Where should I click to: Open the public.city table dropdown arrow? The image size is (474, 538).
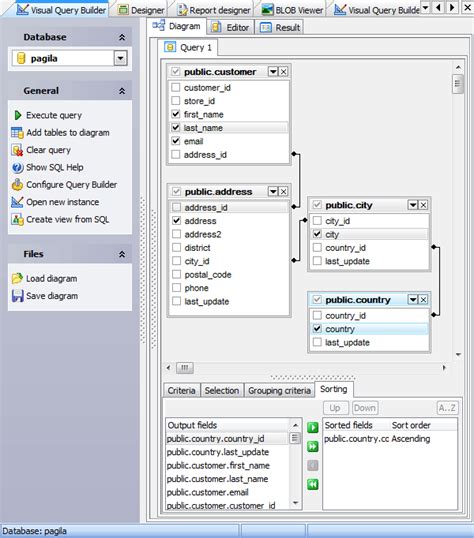[413, 205]
